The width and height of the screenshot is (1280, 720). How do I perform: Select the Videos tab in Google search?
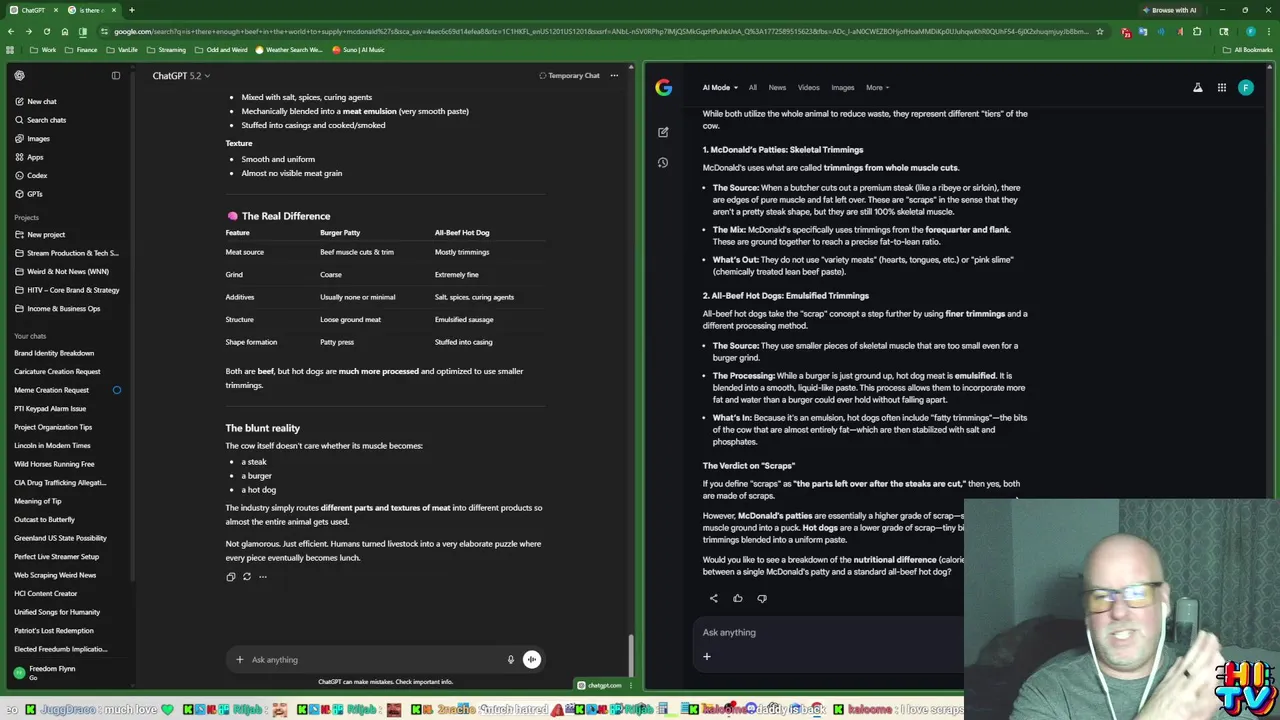point(808,88)
